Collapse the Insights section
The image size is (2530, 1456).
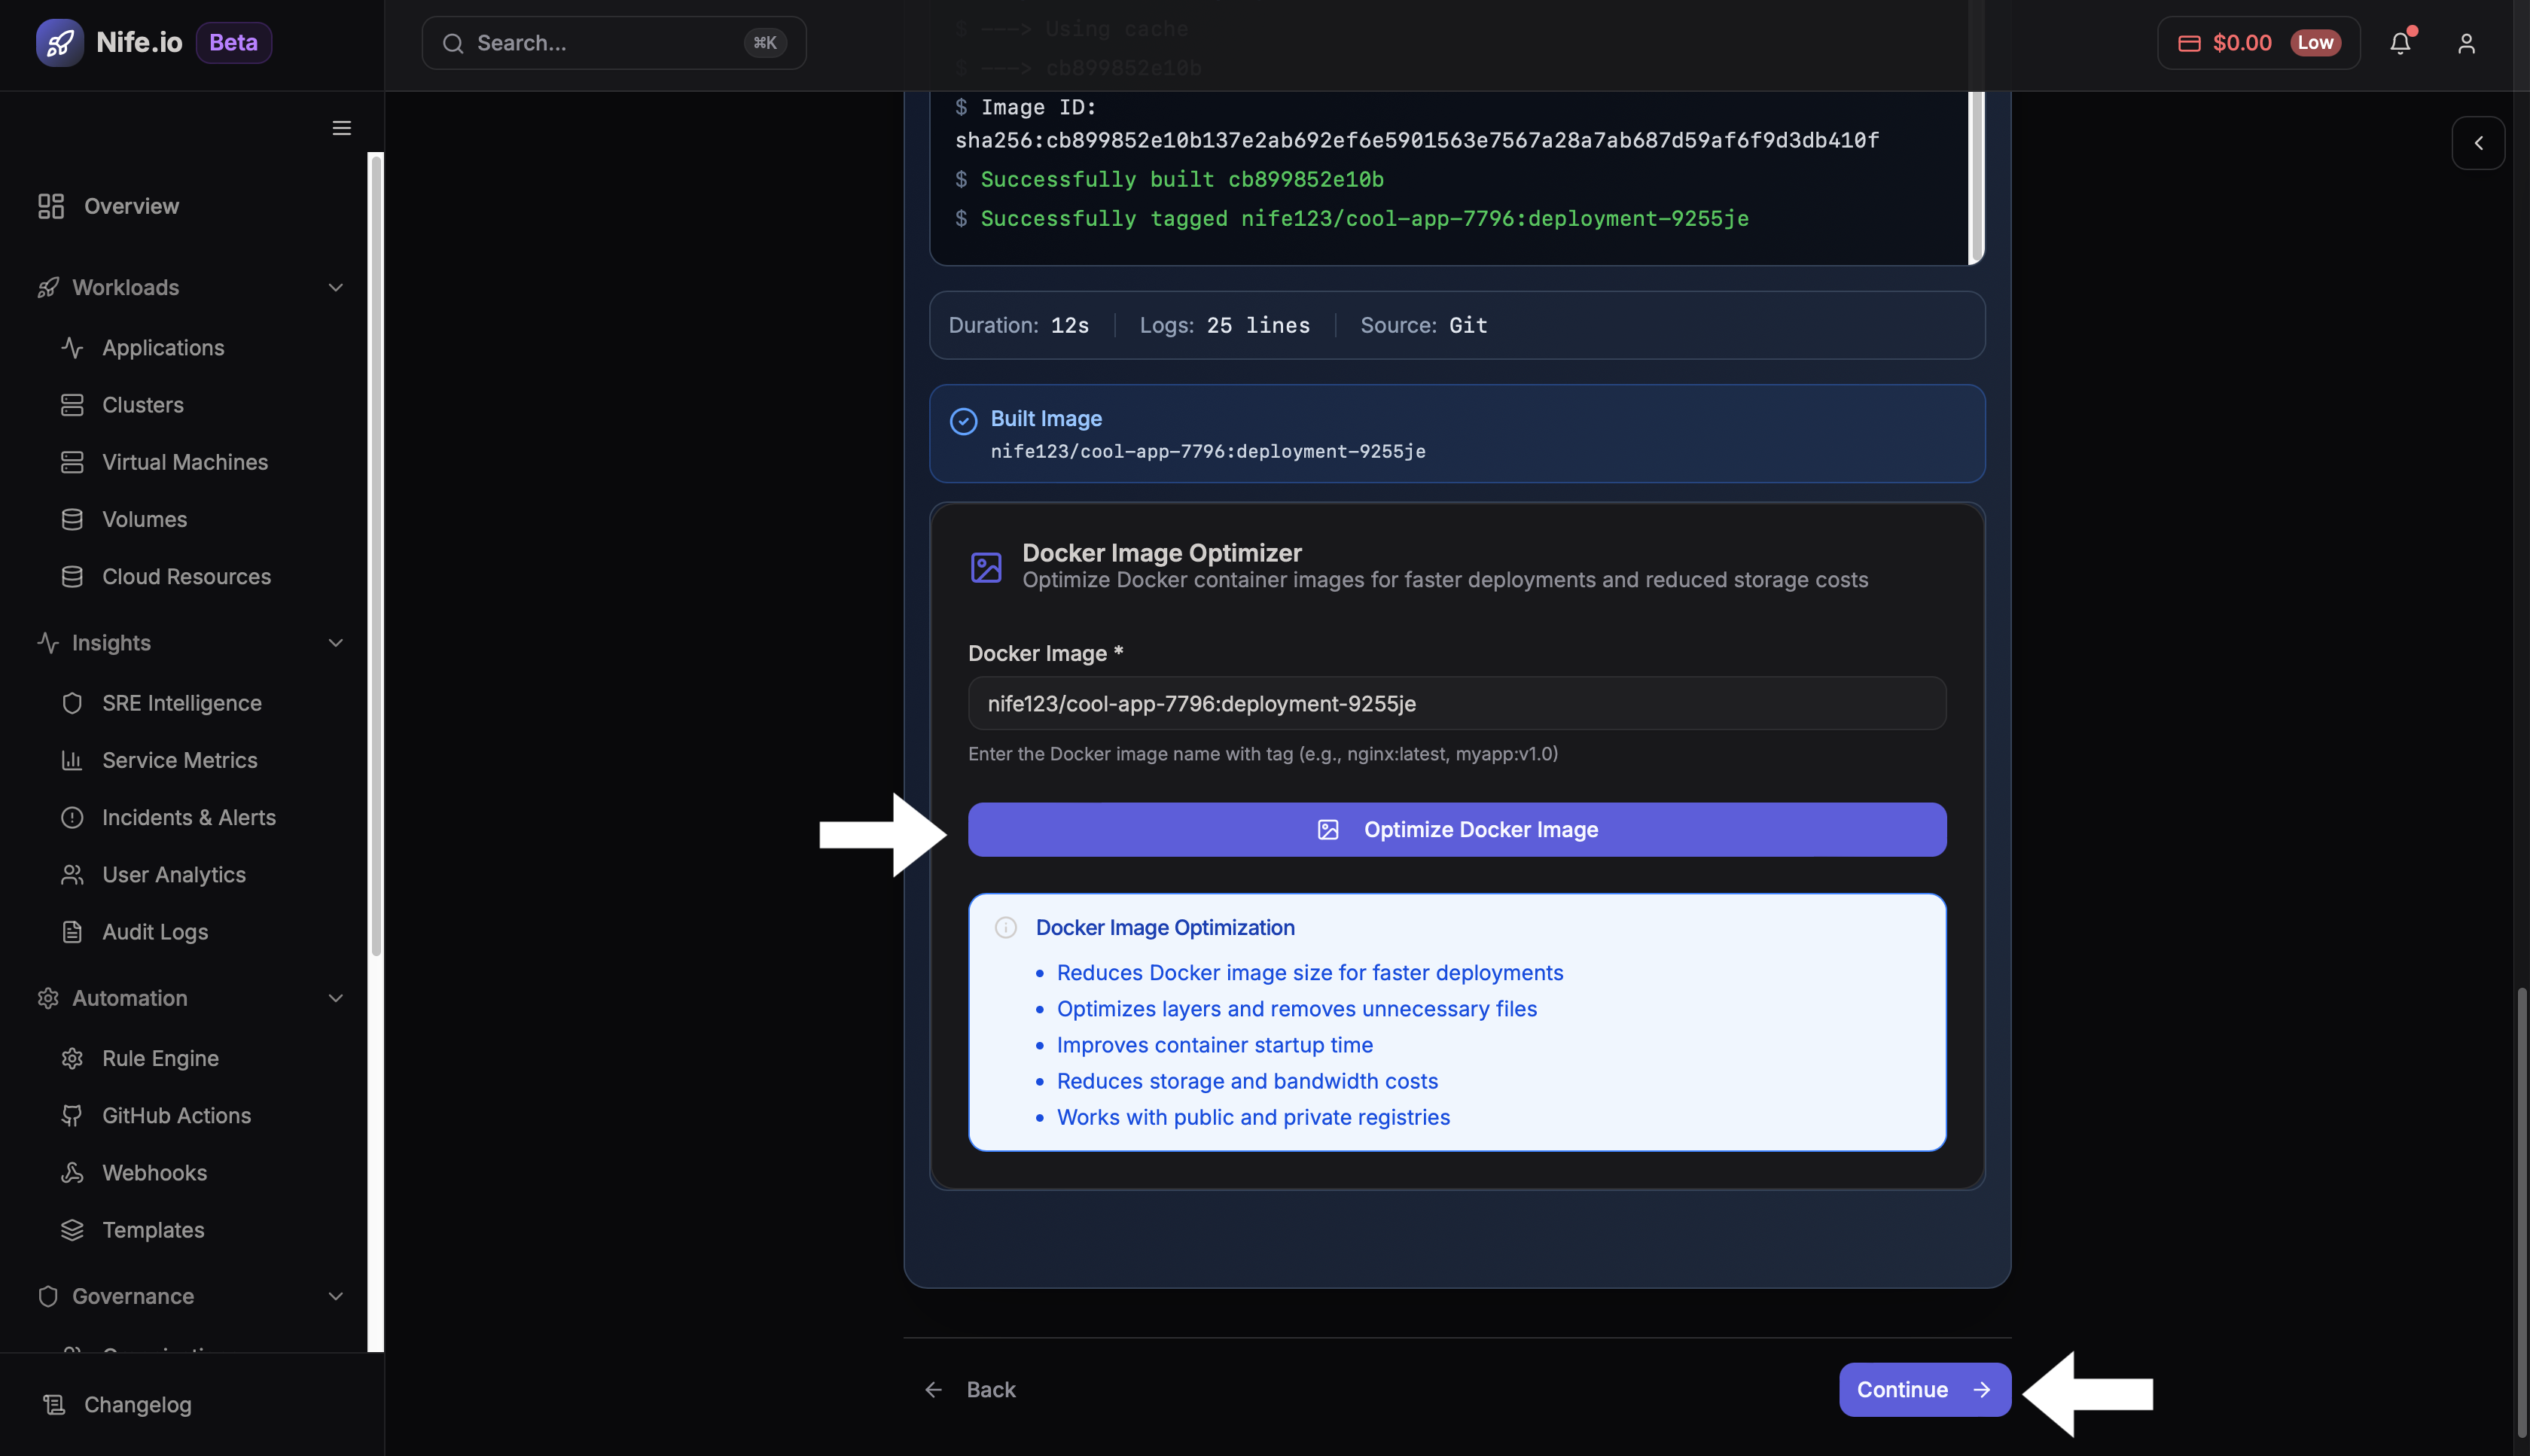pos(336,643)
